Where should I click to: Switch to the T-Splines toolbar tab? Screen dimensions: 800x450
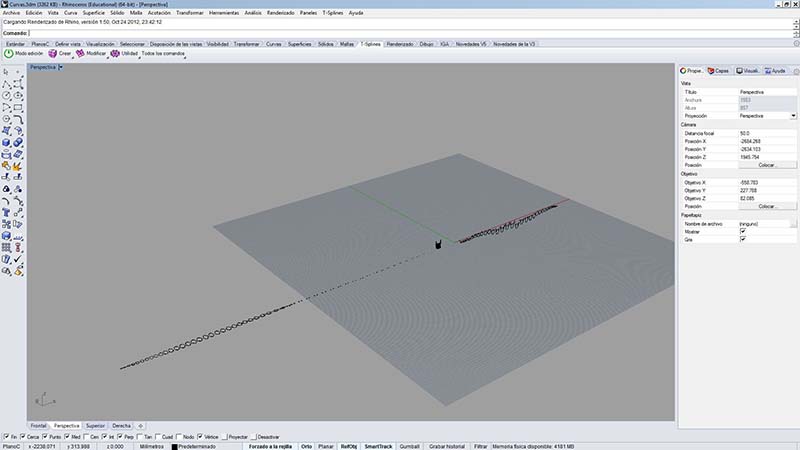[x=370, y=44]
